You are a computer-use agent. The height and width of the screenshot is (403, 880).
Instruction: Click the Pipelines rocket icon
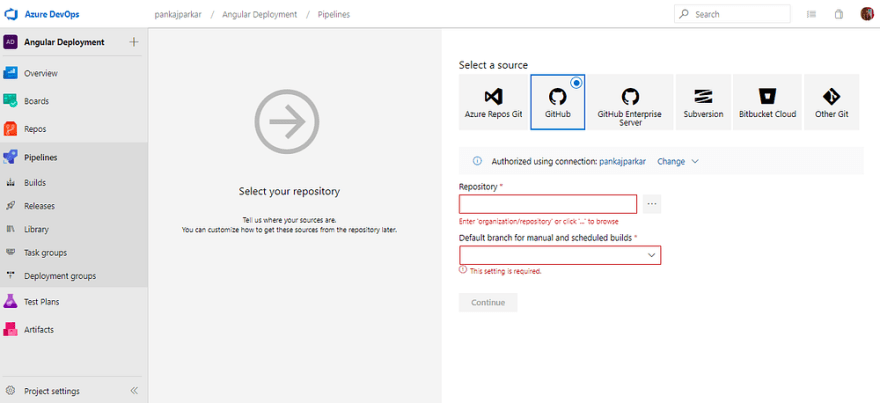tap(10, 157)
